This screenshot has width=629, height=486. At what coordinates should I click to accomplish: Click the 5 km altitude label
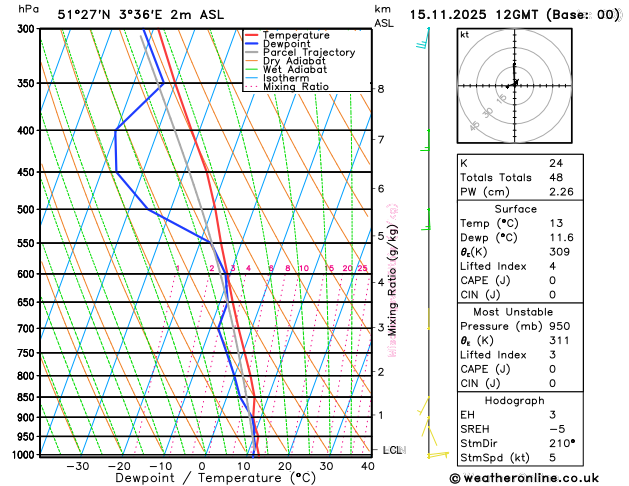click(x=381, y=236)
